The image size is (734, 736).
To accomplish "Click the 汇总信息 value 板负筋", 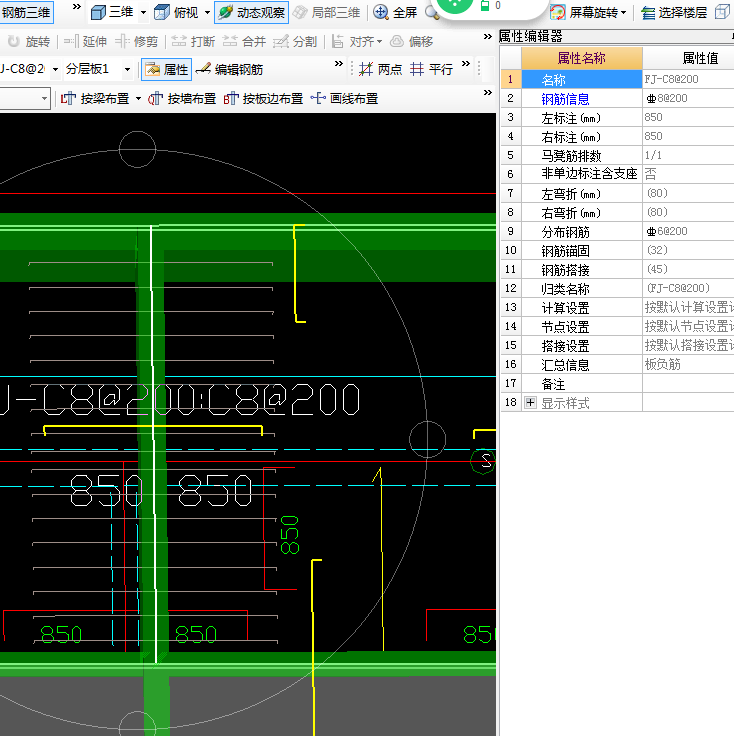I will [688, 364].
